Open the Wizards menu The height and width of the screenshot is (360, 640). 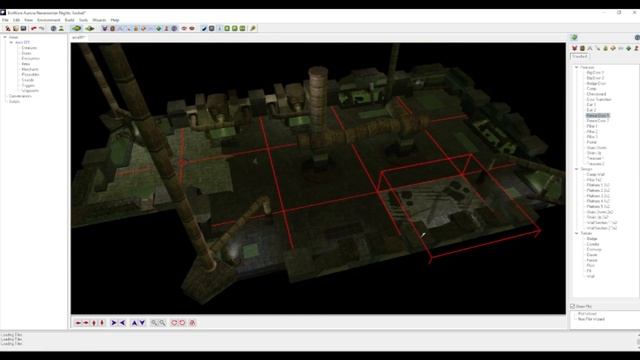(x=99, y=20)
